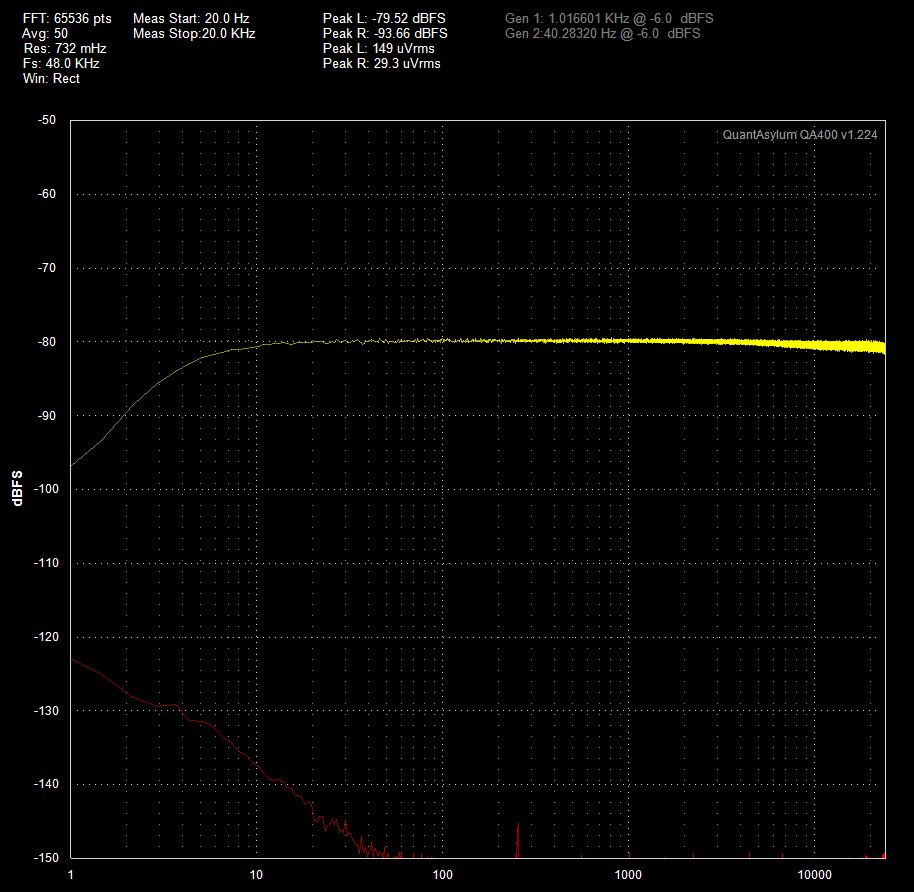Image resolution: width=914 pixels, height=892 pixels.
Task: Click 'Meas Start: 20.0 Hz' text
Action: [x=191, y=19]
